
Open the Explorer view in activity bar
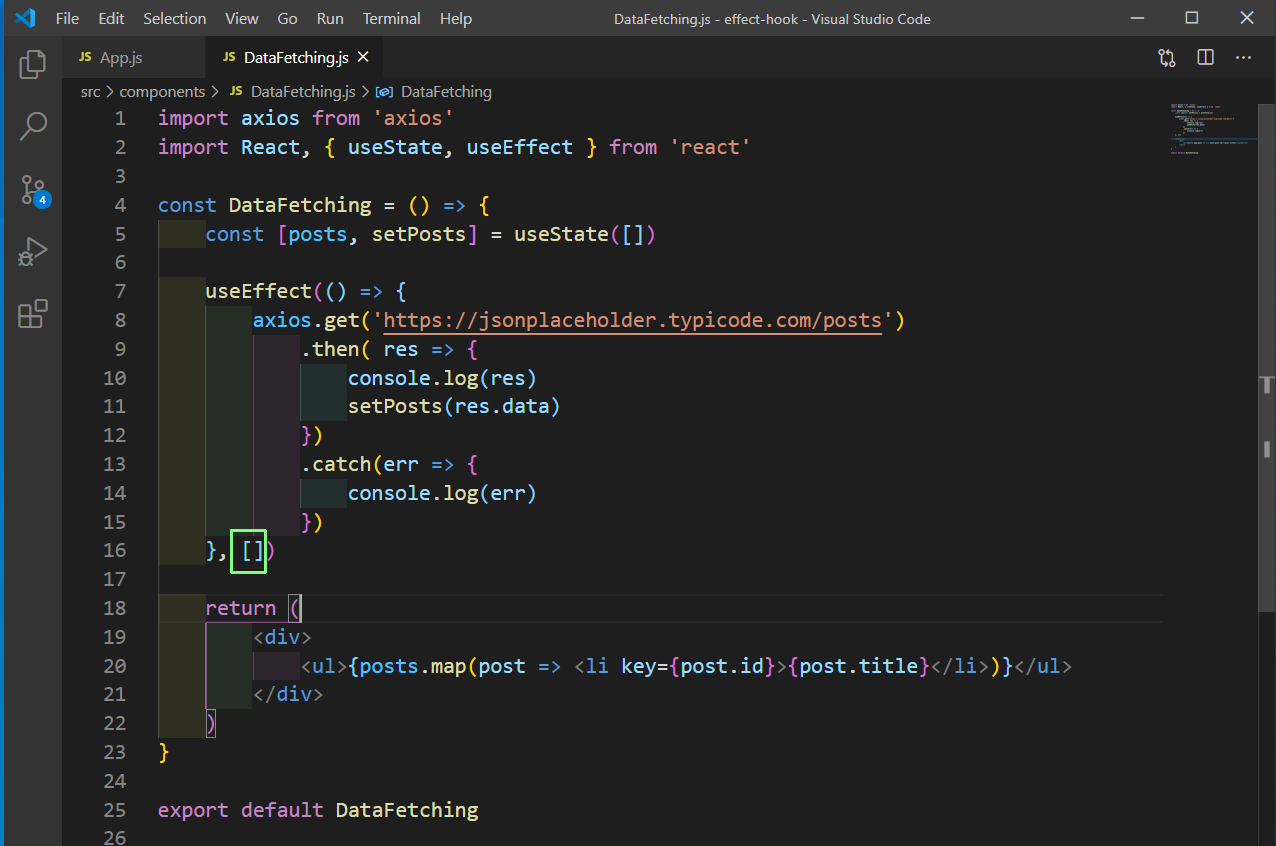point(33,64)
